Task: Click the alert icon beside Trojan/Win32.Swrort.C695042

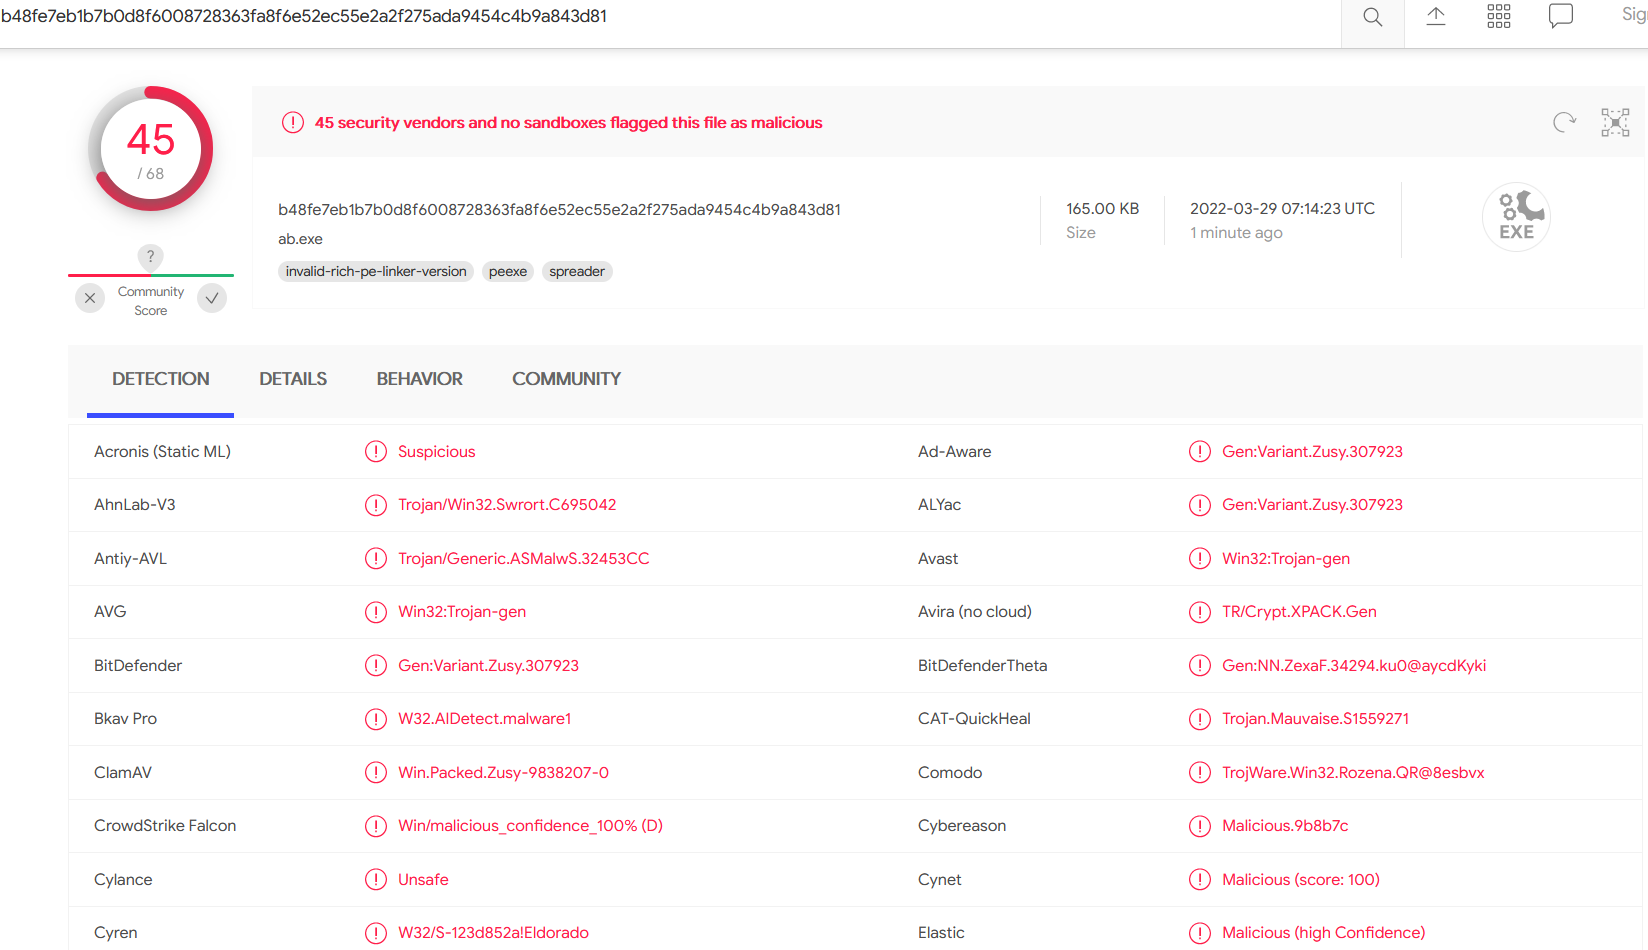Action: coord(376,505)
